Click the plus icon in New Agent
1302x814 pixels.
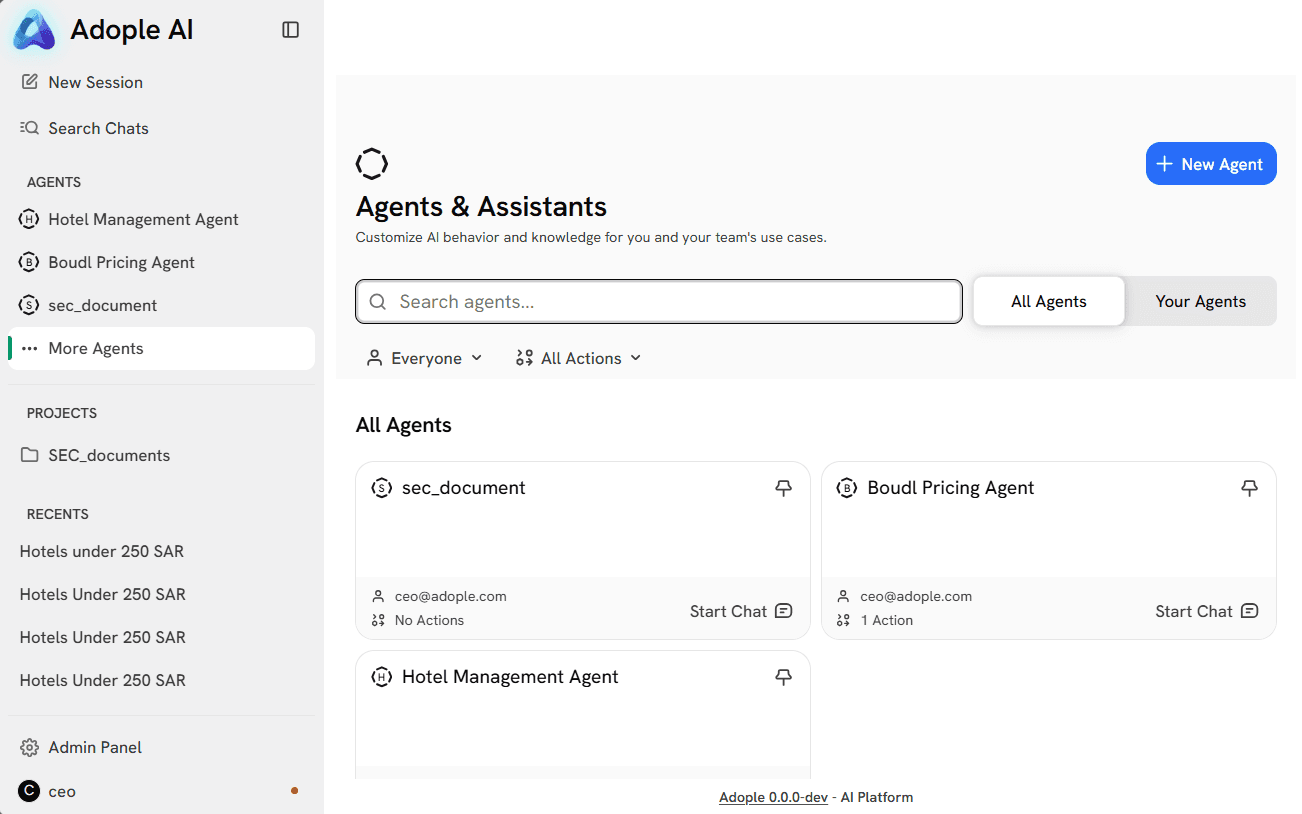tap(1164, 164)
